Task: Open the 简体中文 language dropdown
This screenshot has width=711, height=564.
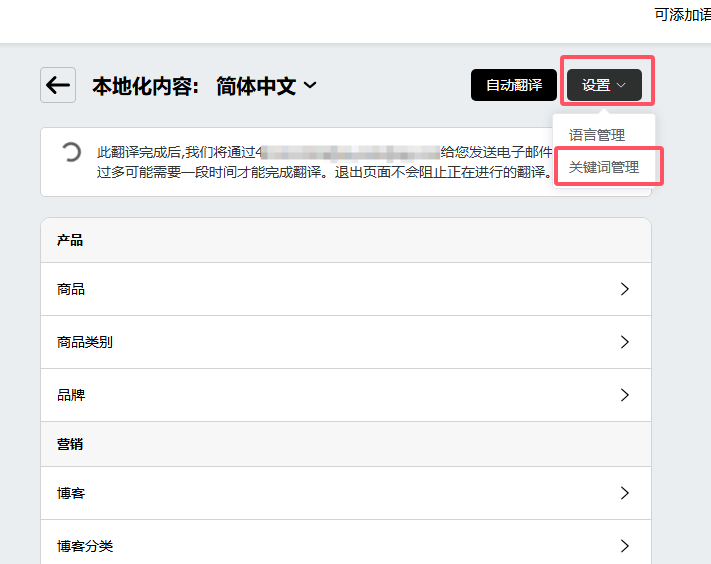Action: [x=266, y=86]
